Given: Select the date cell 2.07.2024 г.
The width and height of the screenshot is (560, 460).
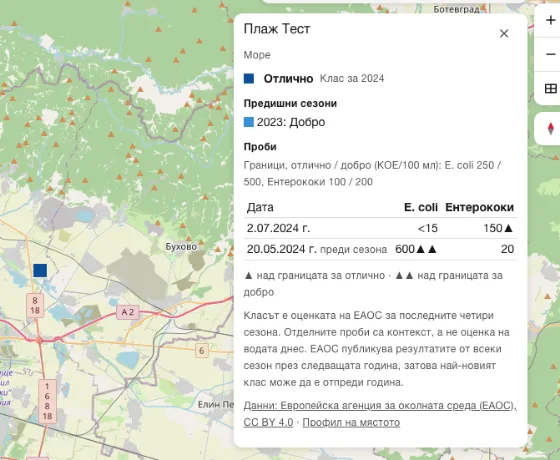Looking at the screenshot, I should click(279, 228).
